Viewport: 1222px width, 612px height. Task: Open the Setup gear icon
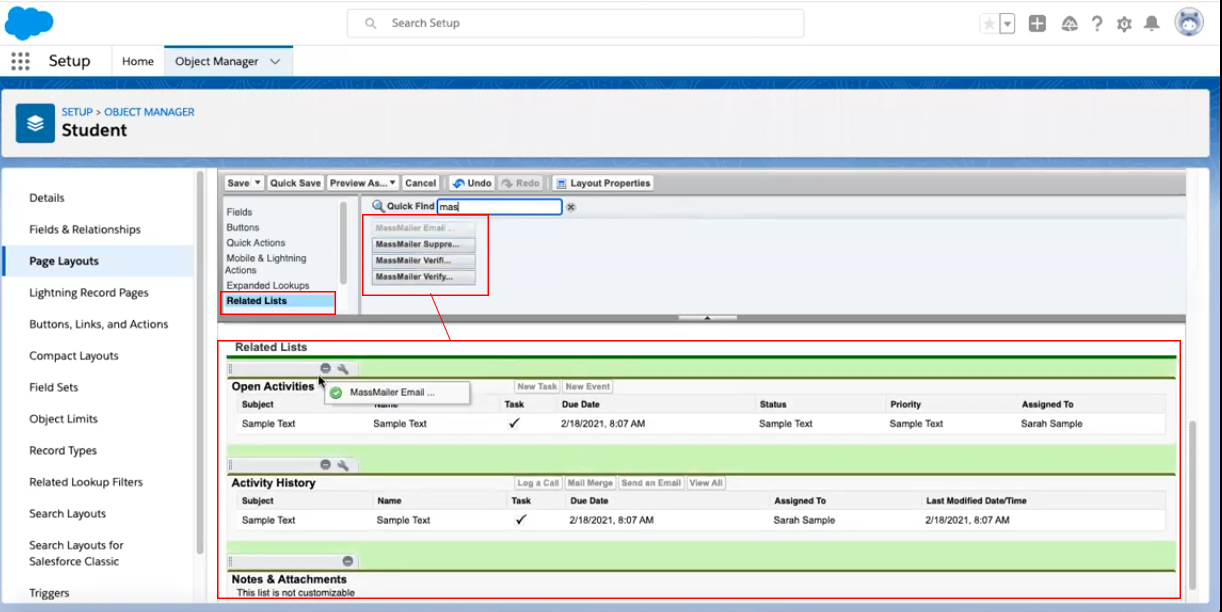1124,23
